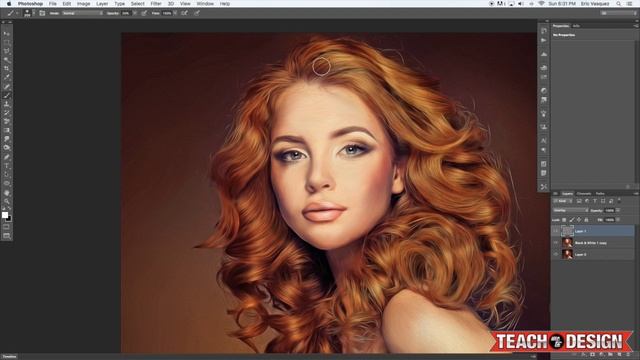This screenshot has width=640, height=360.
Task: Select the Dodge tool
Action: [7, 148]
